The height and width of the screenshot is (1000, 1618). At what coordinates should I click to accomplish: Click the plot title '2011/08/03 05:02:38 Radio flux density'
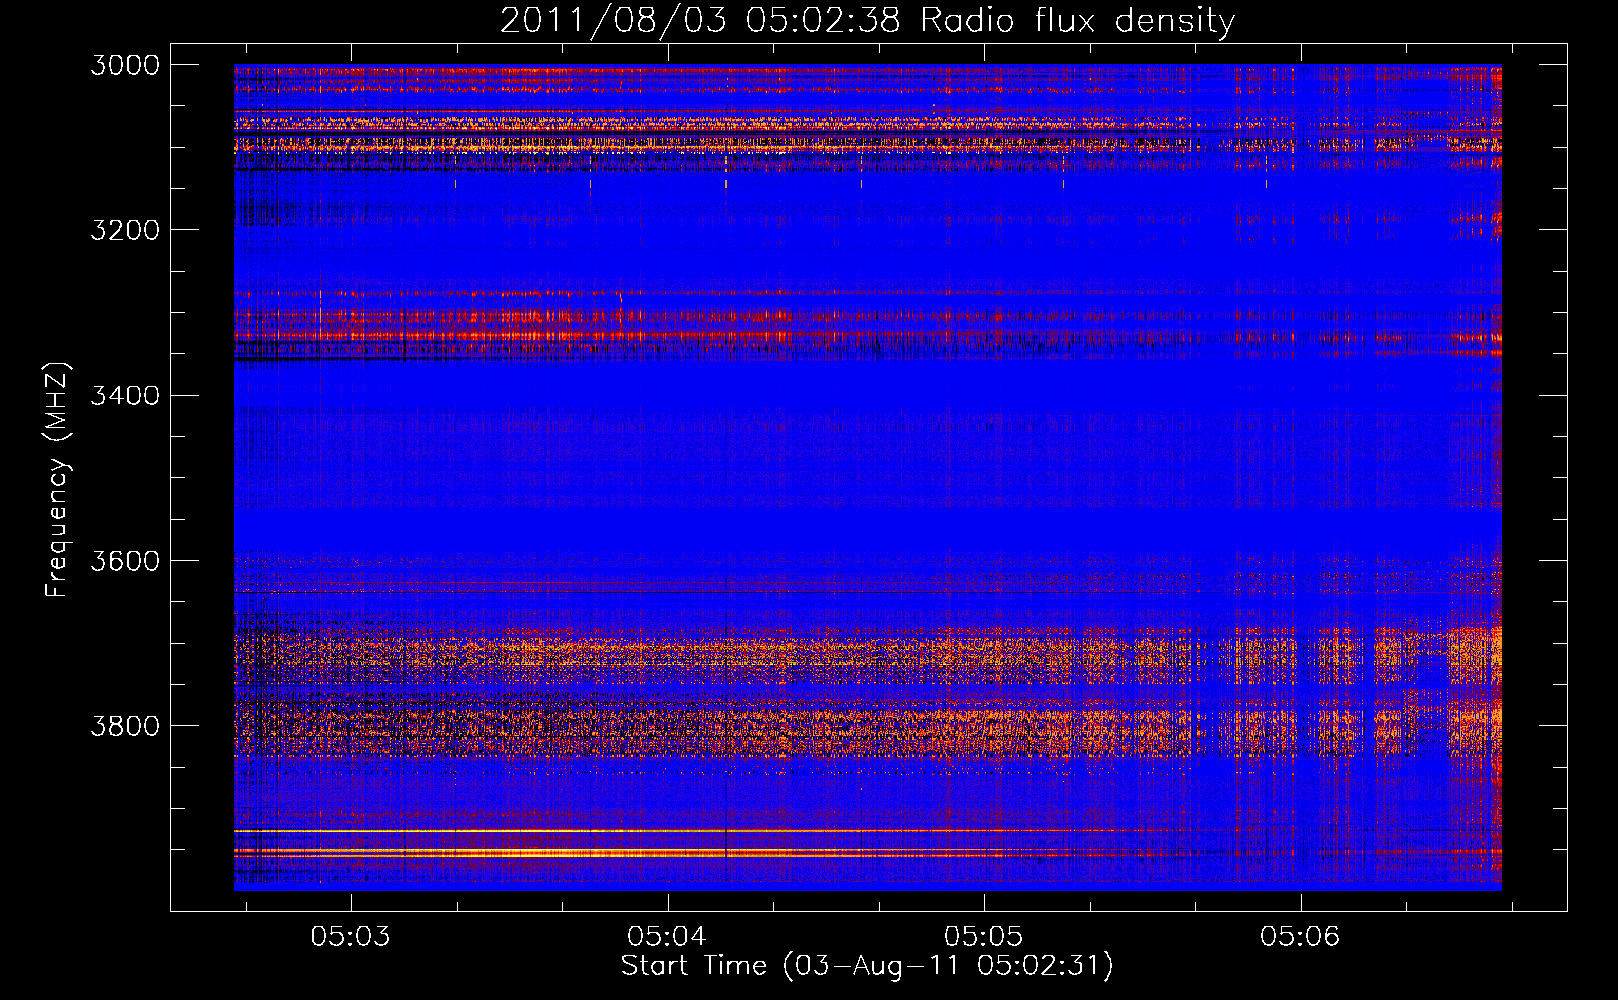[x=867, y=20]
